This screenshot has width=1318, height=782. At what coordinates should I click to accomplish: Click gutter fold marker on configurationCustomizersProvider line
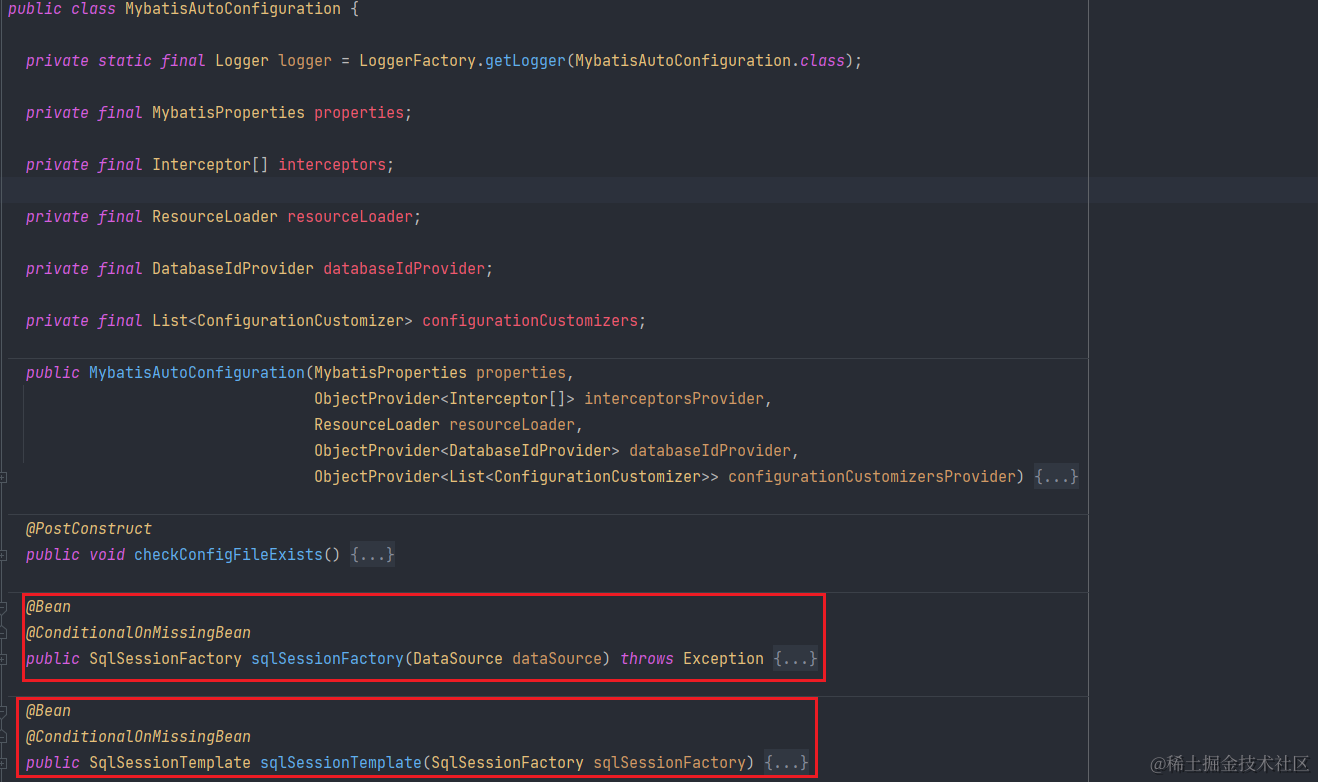pos(4,477)
